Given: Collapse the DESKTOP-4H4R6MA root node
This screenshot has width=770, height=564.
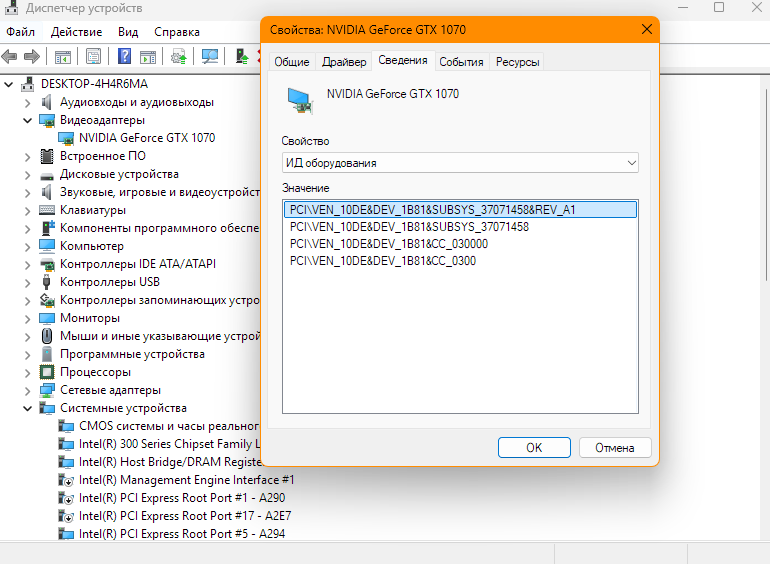Looking at the screenshot, I should click(8, 84).
